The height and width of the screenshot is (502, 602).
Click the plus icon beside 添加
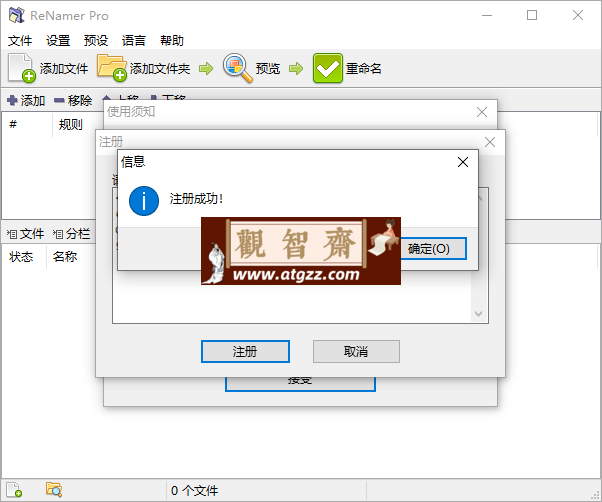tap(12, 101)
